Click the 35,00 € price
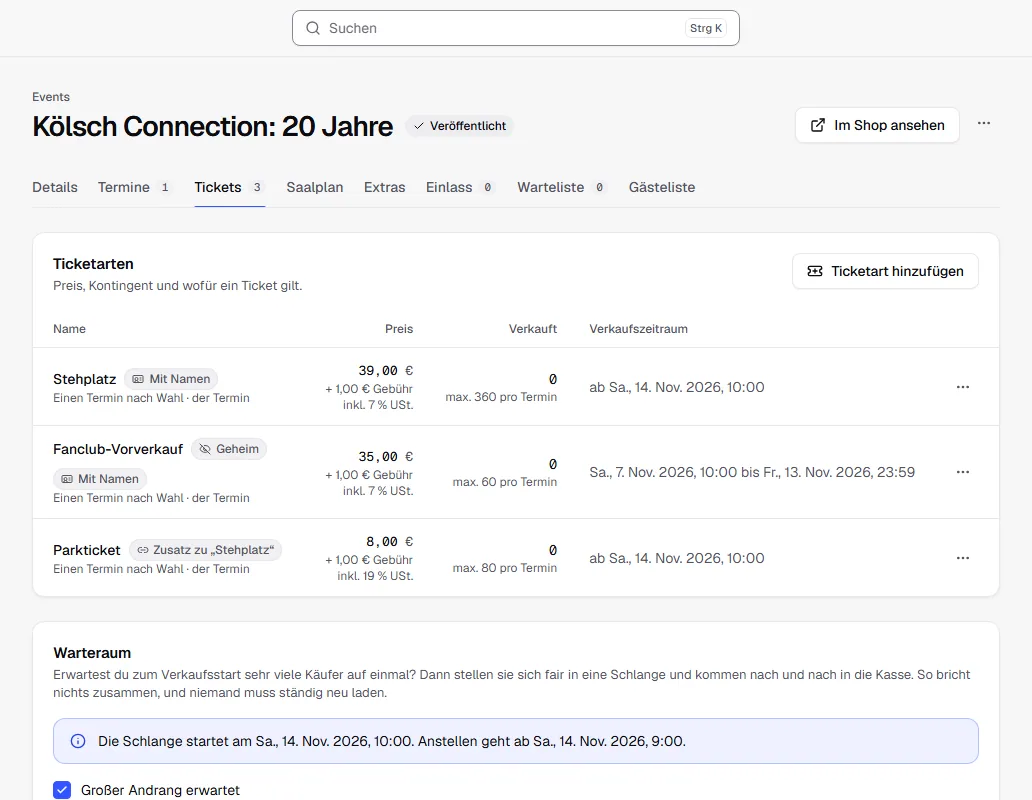This screenshot has height=800, width=1032. 386,457
